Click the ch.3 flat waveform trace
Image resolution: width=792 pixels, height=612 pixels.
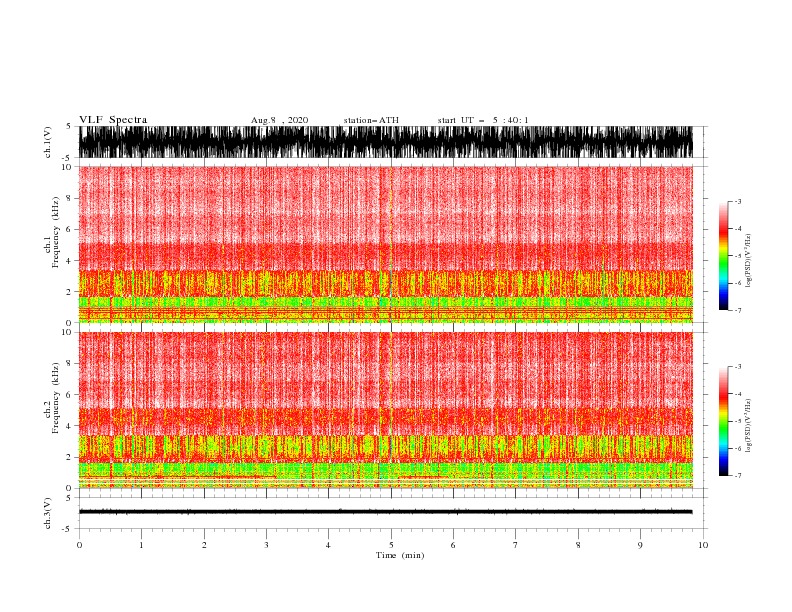[x=386, y=512]
